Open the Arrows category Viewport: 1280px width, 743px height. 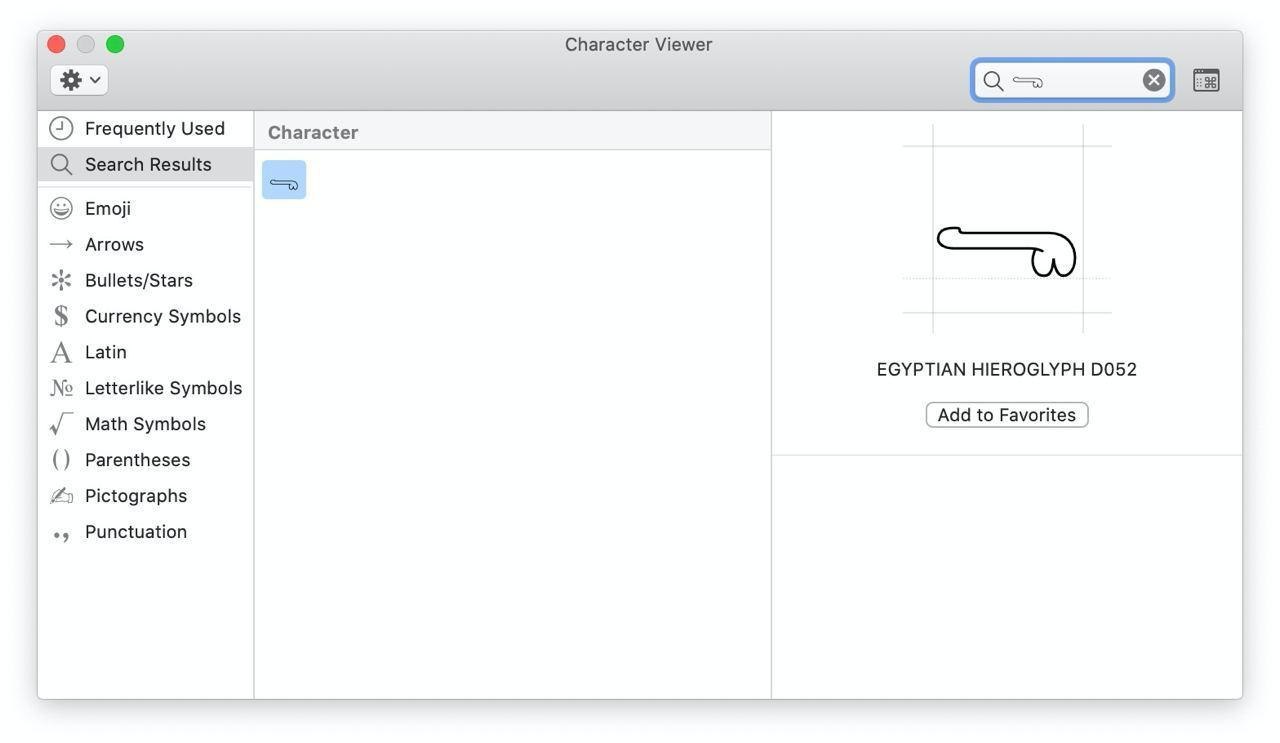tap(145, 245)
